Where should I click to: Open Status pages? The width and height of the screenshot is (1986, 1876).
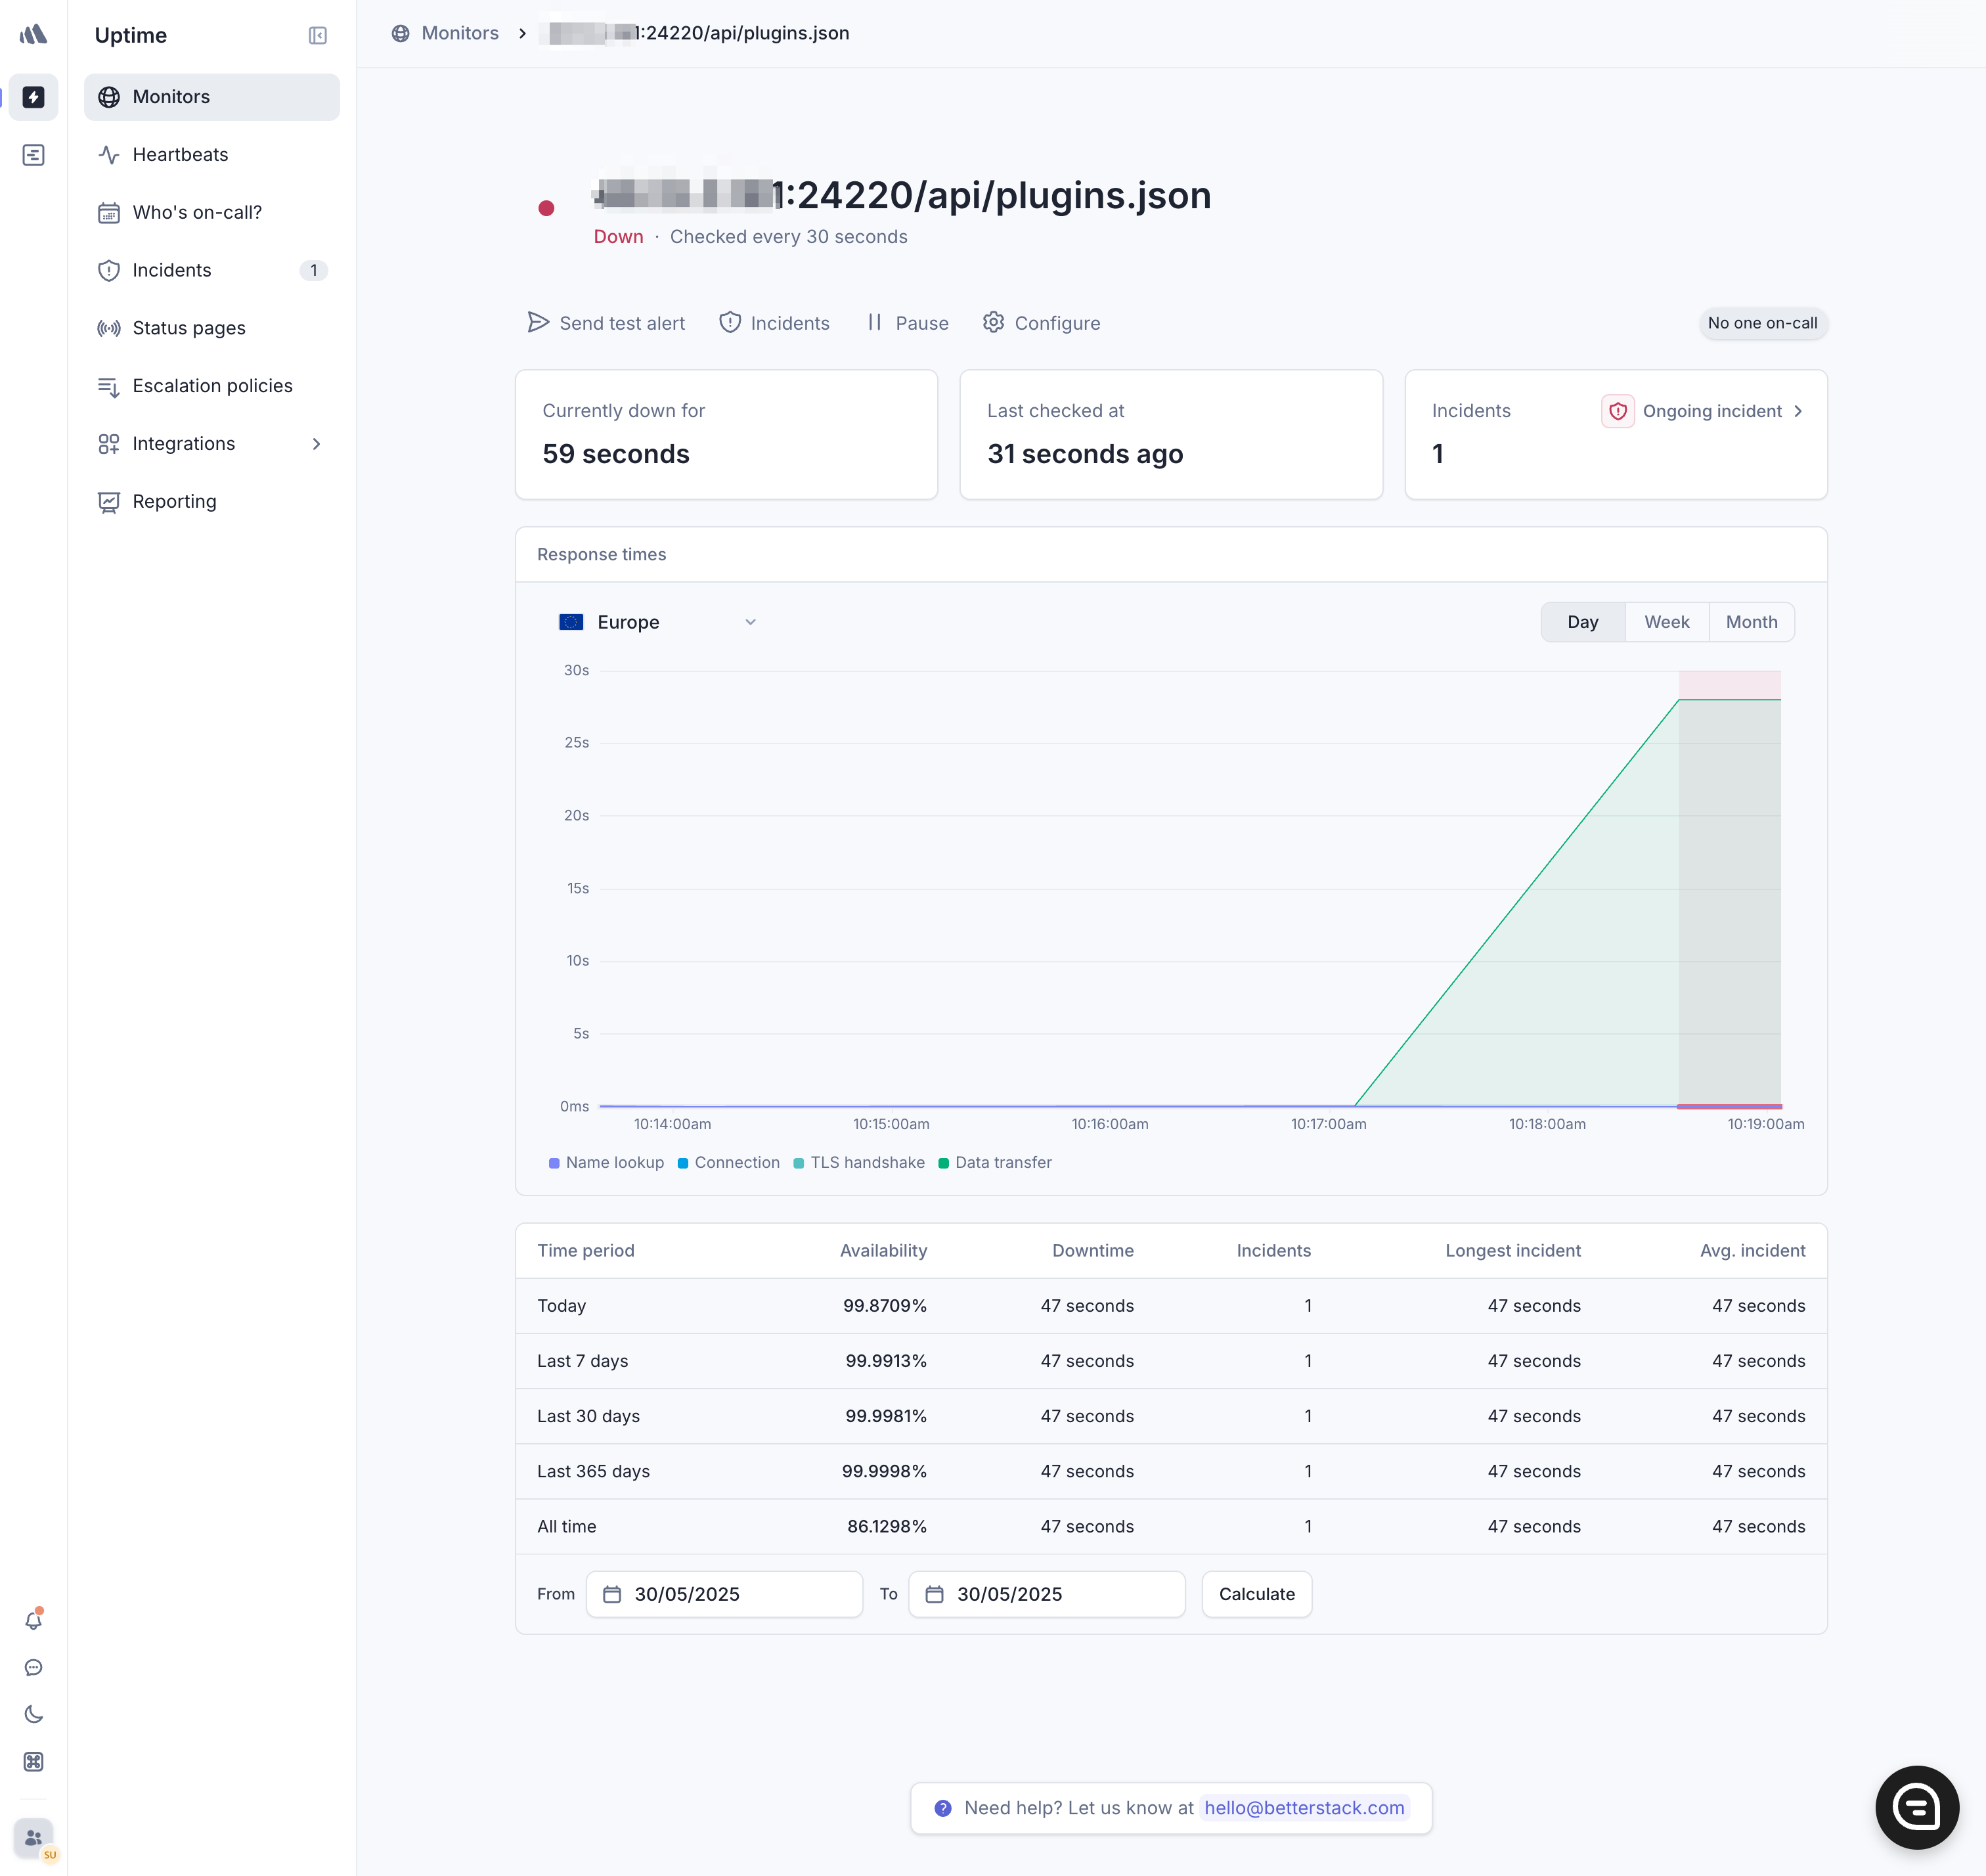point(188,327)
